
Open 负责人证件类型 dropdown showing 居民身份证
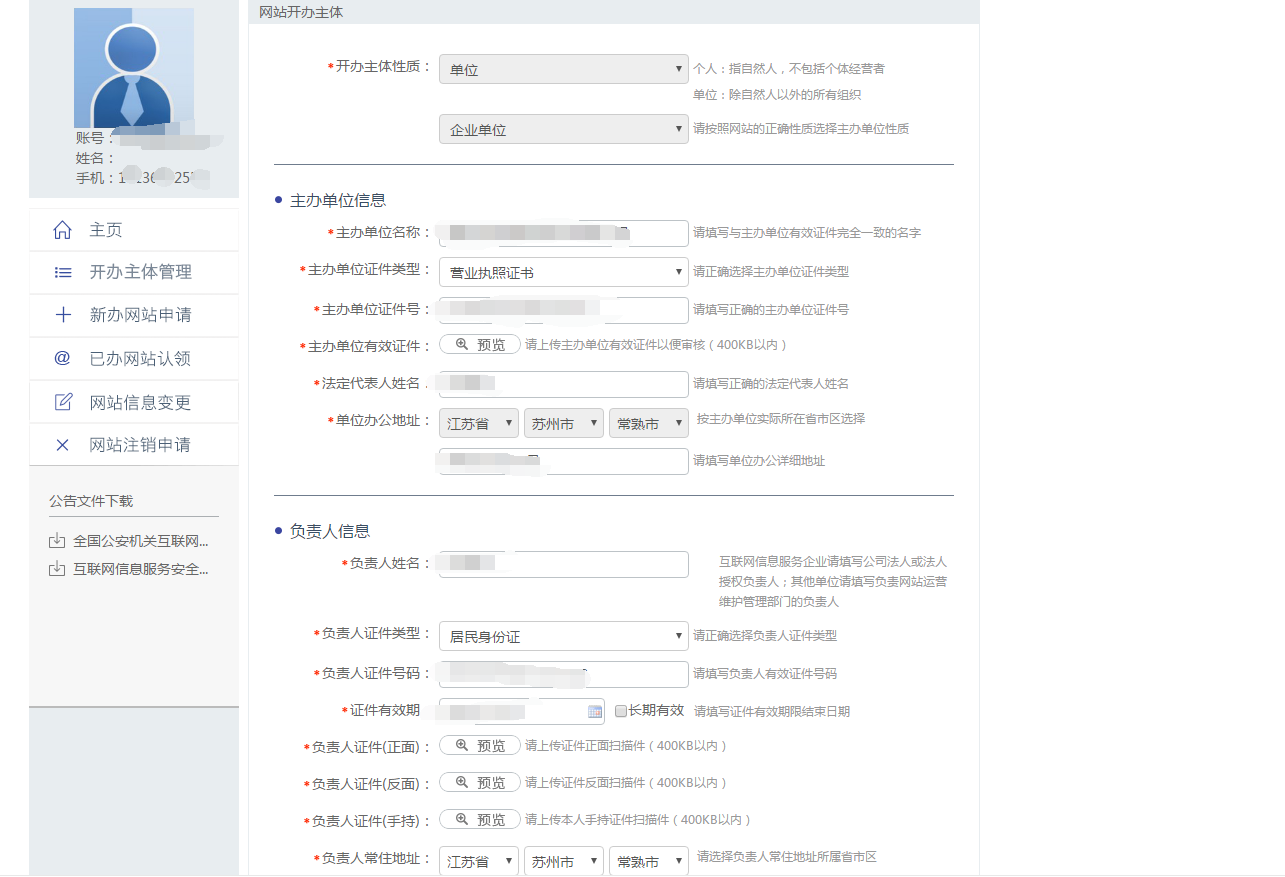[563, 636]
